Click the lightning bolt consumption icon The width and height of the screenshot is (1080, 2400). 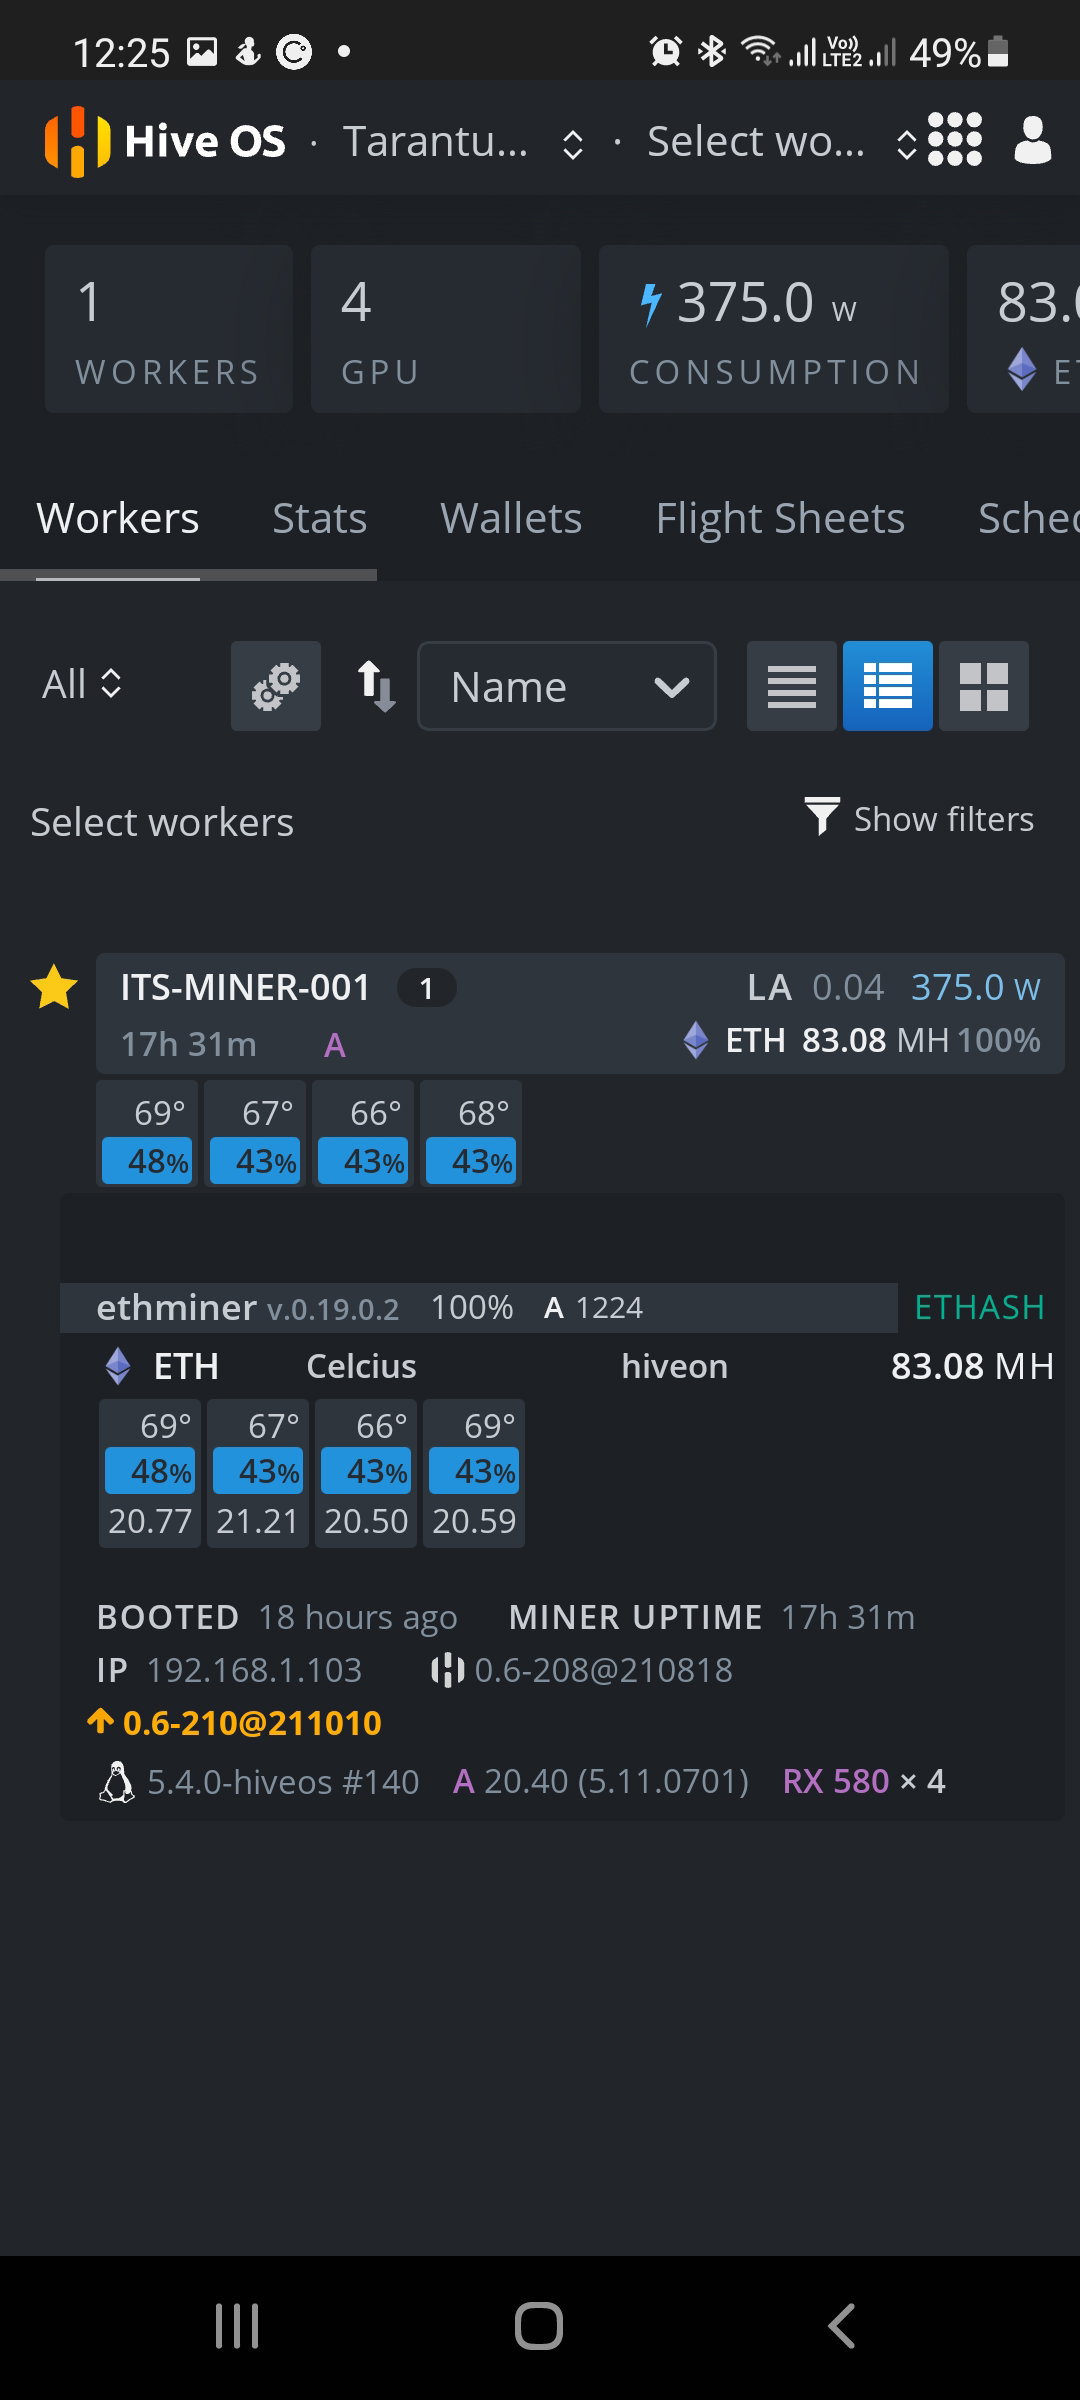(x=651, y=304)
